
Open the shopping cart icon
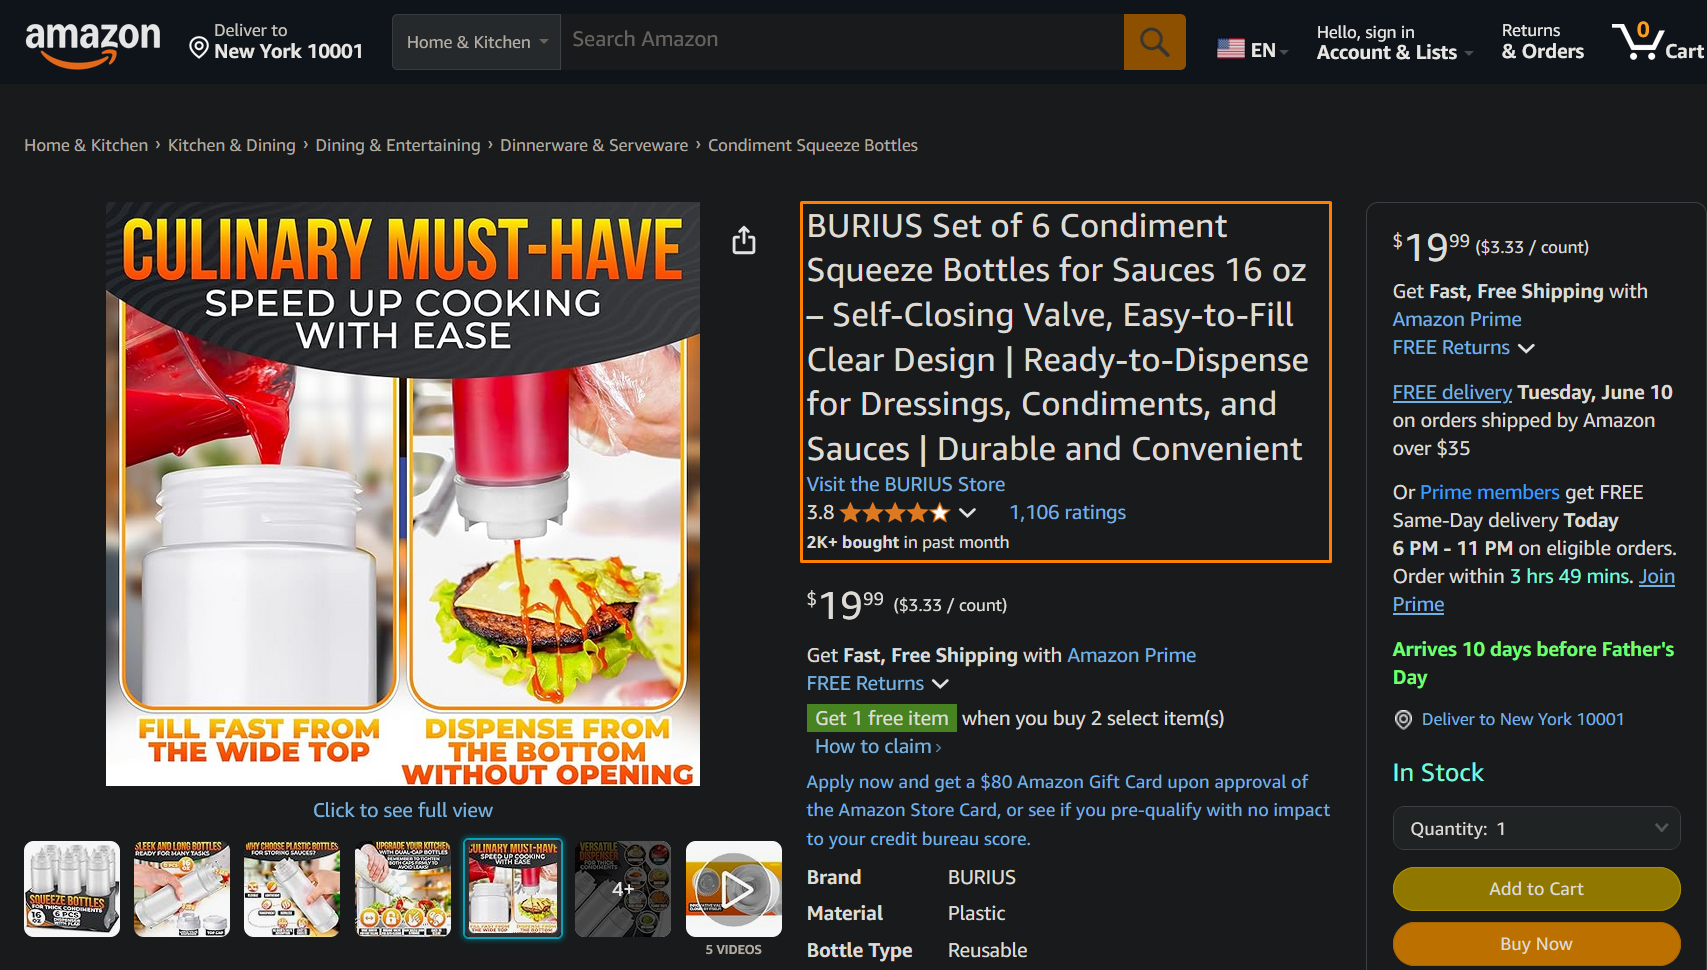[1657, 42]
